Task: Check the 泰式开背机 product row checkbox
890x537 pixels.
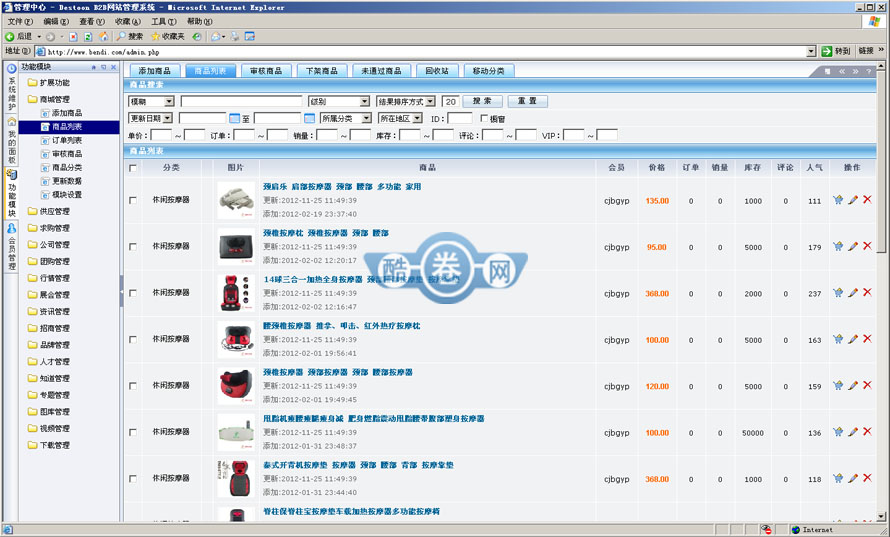Action: 133,479
